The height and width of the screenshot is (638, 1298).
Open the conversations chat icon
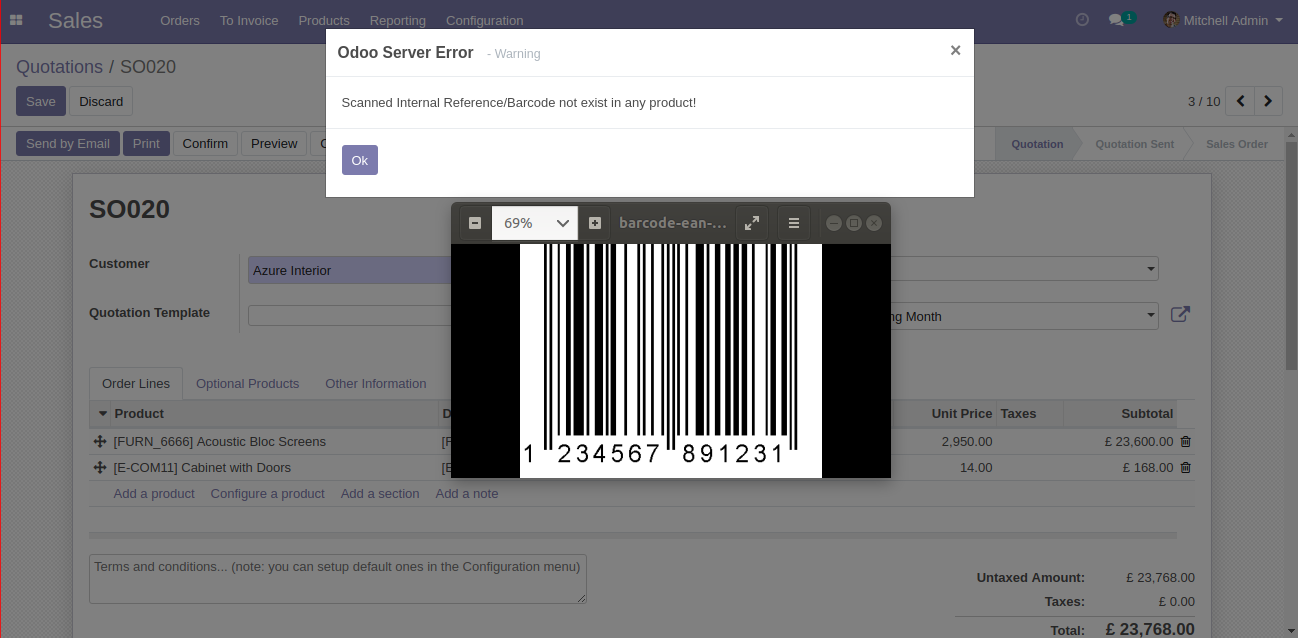(x=1117, y=20)
